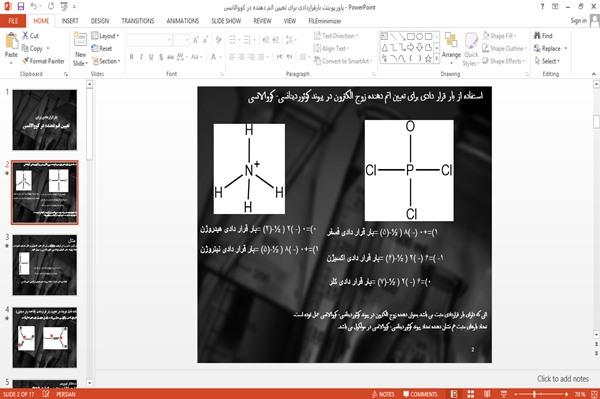The height and width of the screenshot is (399, 600).
Task: Switch to Slide Sorter view icon
Action: point(471,394)
